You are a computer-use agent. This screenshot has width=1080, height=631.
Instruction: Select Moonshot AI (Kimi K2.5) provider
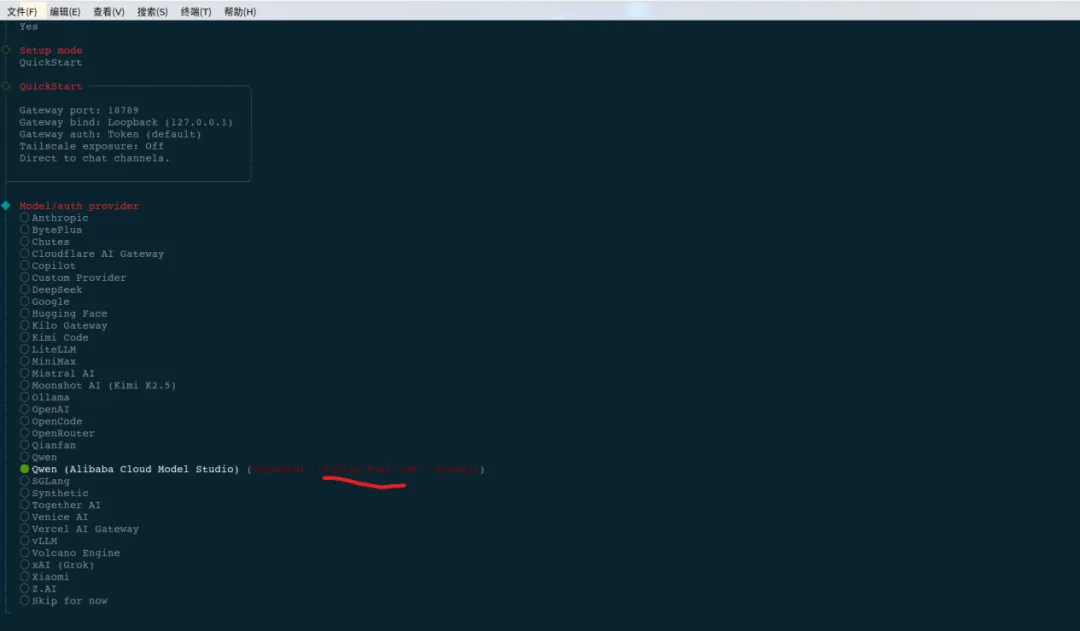(98, 386)
